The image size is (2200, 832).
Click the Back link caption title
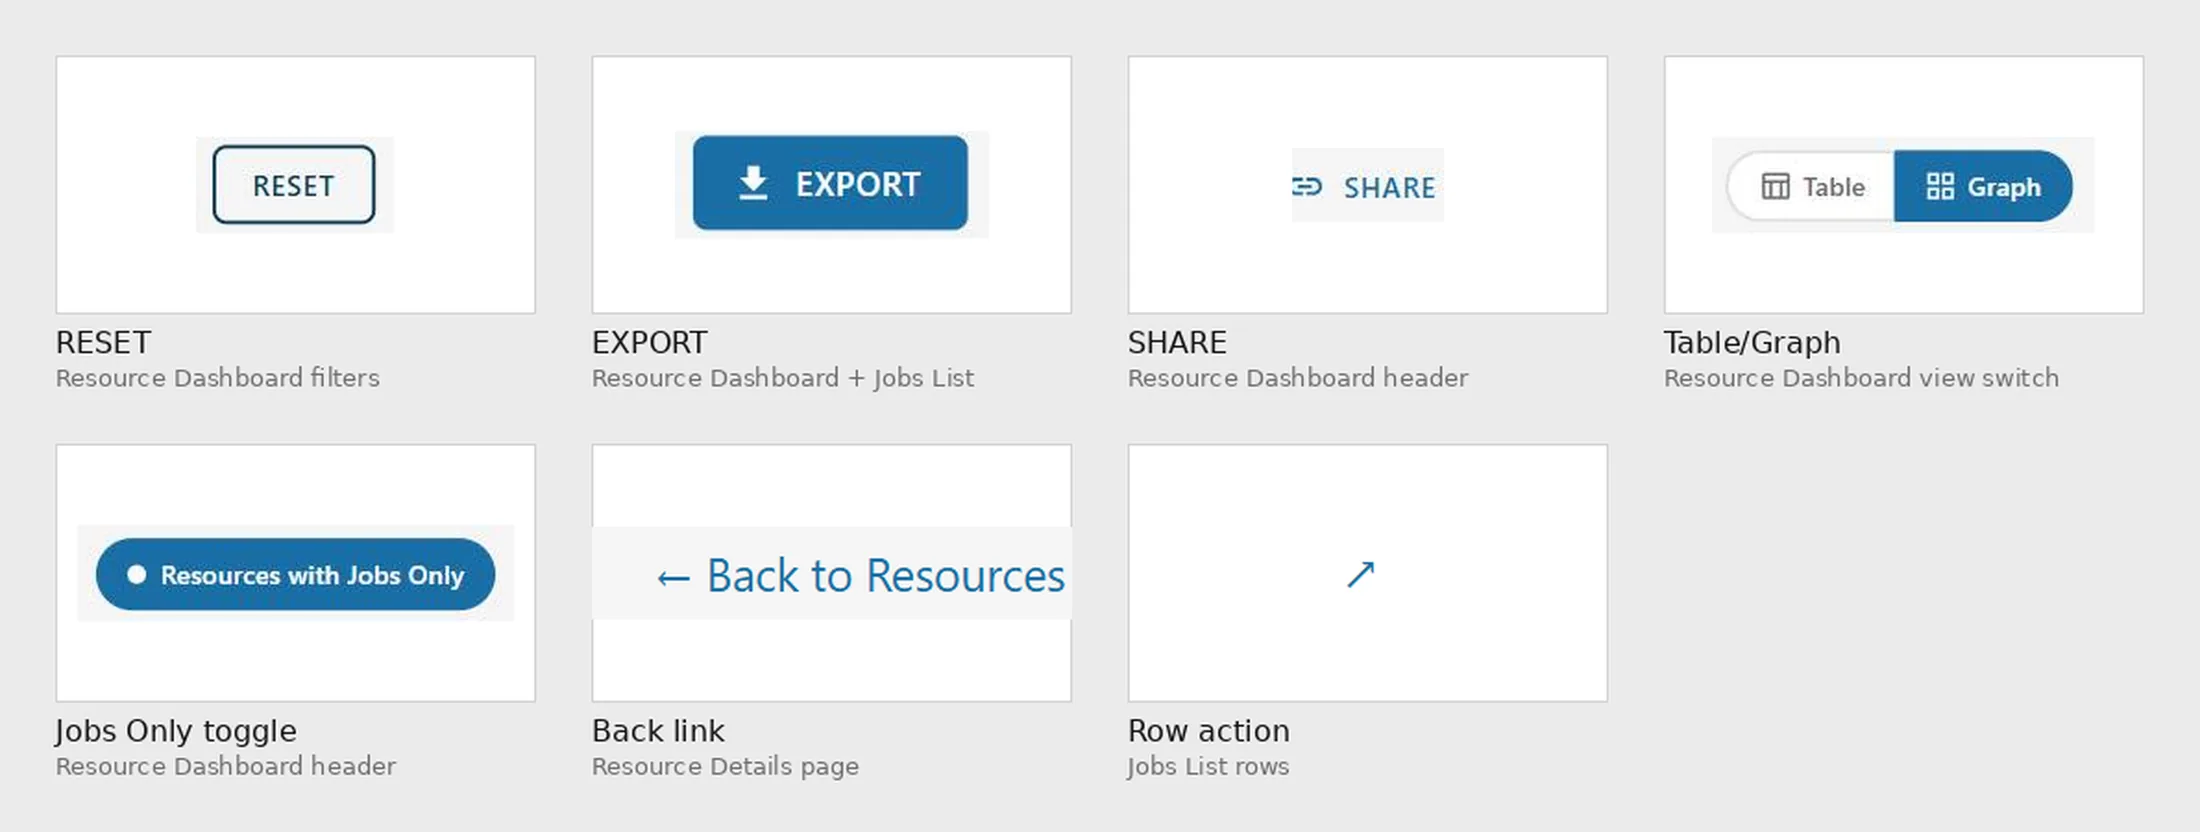pos(658,731)
